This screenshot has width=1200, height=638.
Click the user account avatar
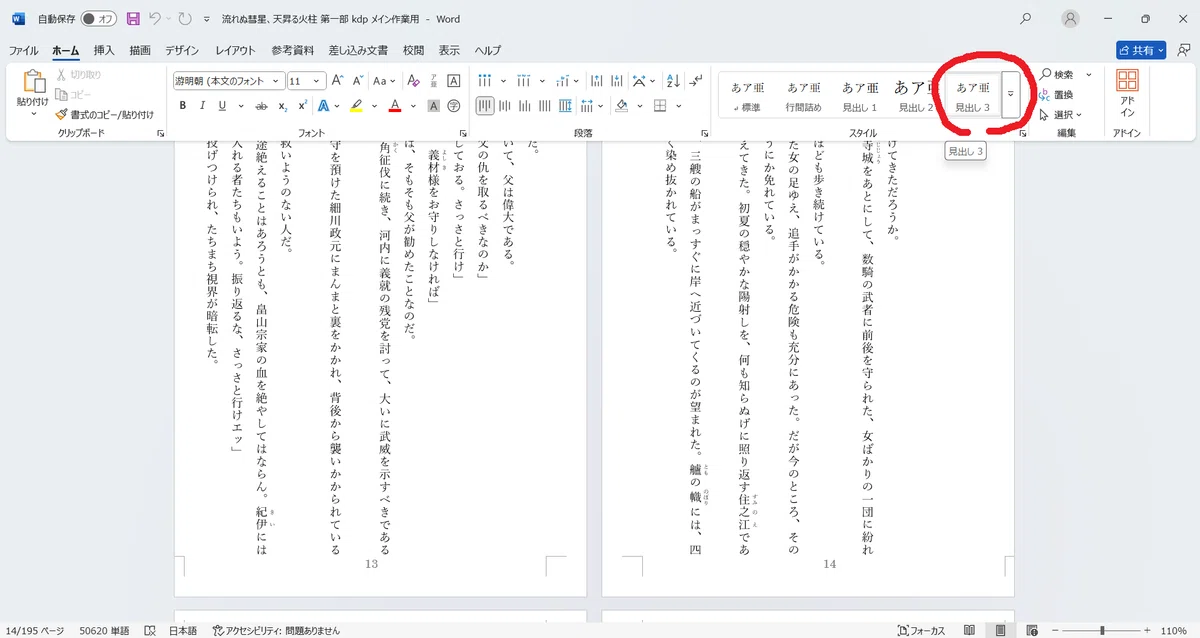tap(1071, 19)
